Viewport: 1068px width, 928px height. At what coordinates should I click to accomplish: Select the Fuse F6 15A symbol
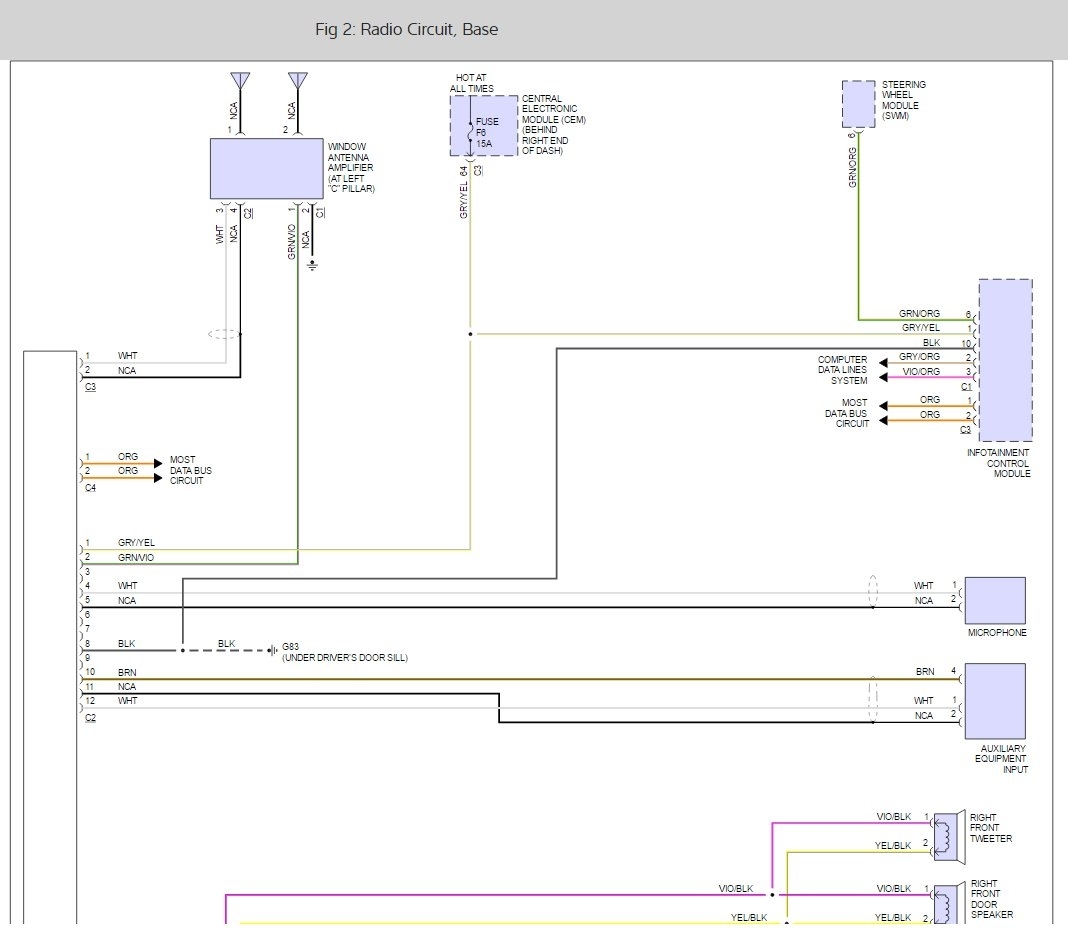(472, 130)
